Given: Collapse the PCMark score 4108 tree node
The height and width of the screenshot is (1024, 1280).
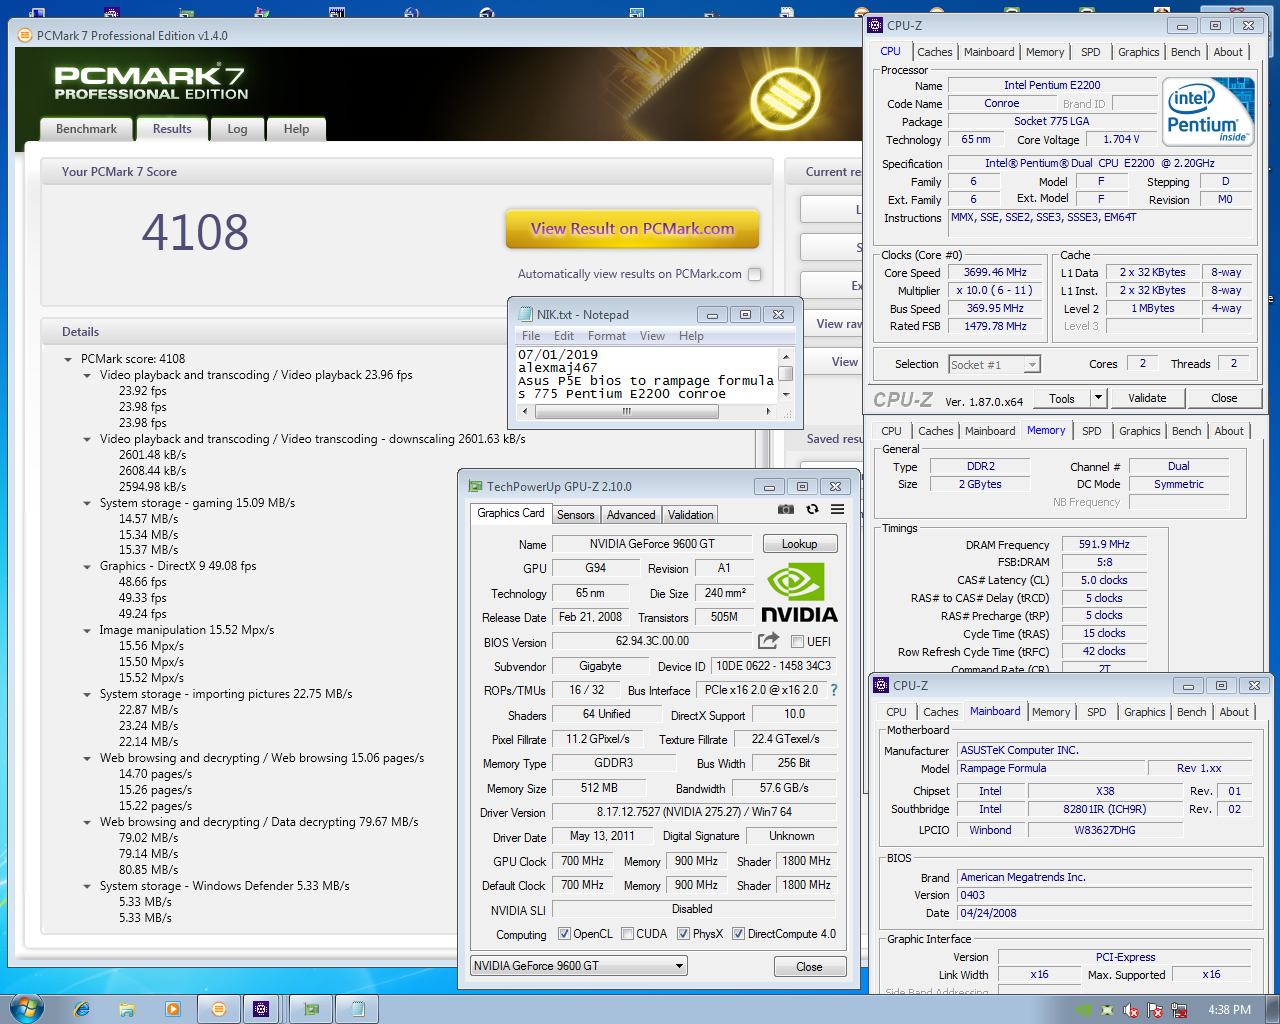Looking at the screenshot, I should (68, 359).
